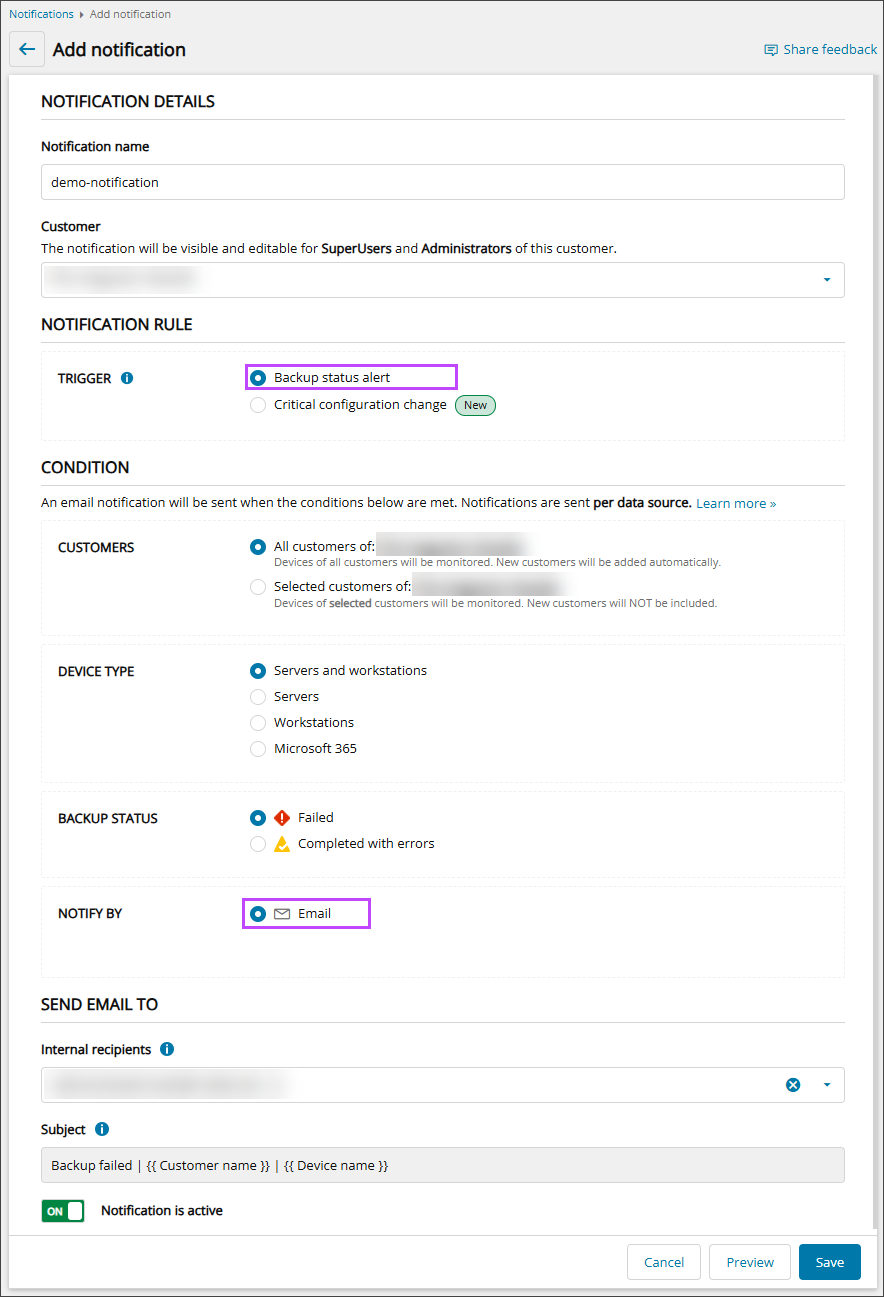Toggle the Notification is active switch
The height and width of the screenshot is (1297, 884).
point(63,1211)
